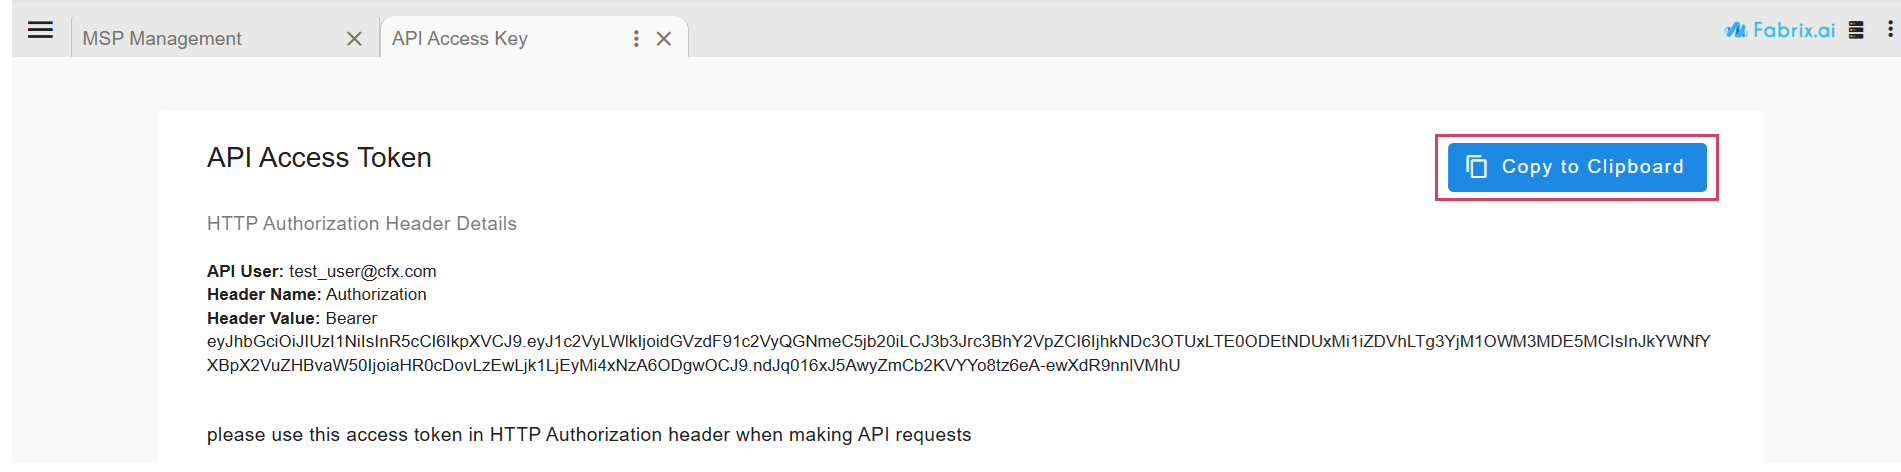This screenshot has height=472, width=1901.
Task: Click the copy icon in Copy button
Action: click(1476, 167)
